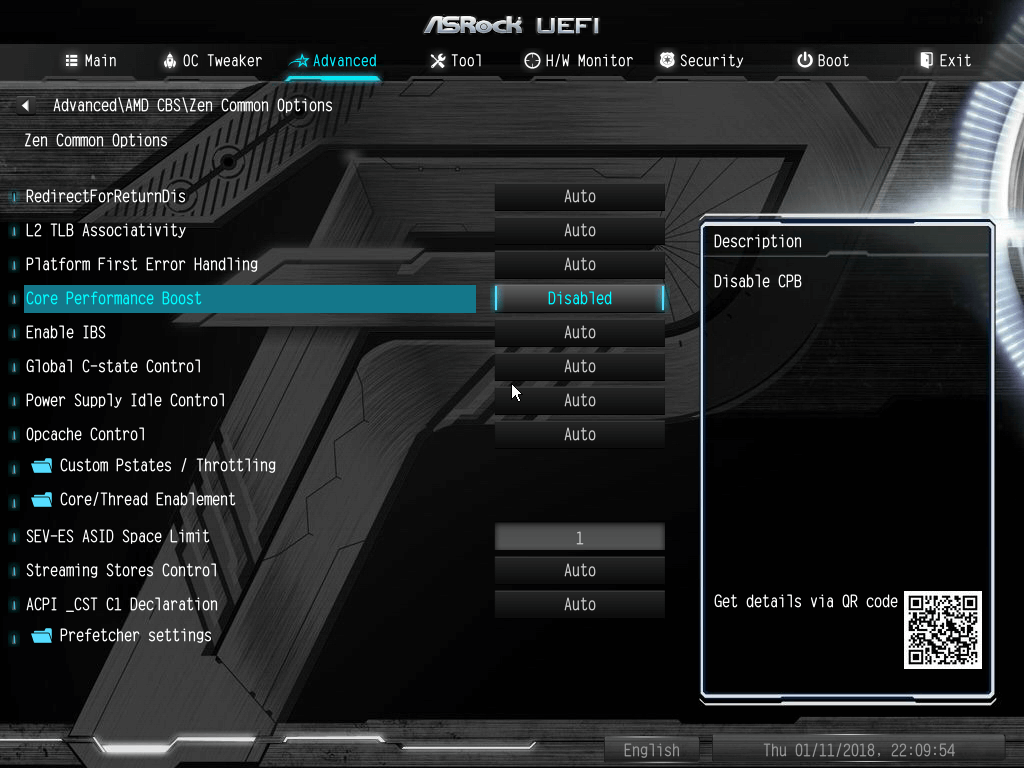This screenshot has height=768, width=1024.
Task: Click the Security shield tab icon
Action: (667, 61)
